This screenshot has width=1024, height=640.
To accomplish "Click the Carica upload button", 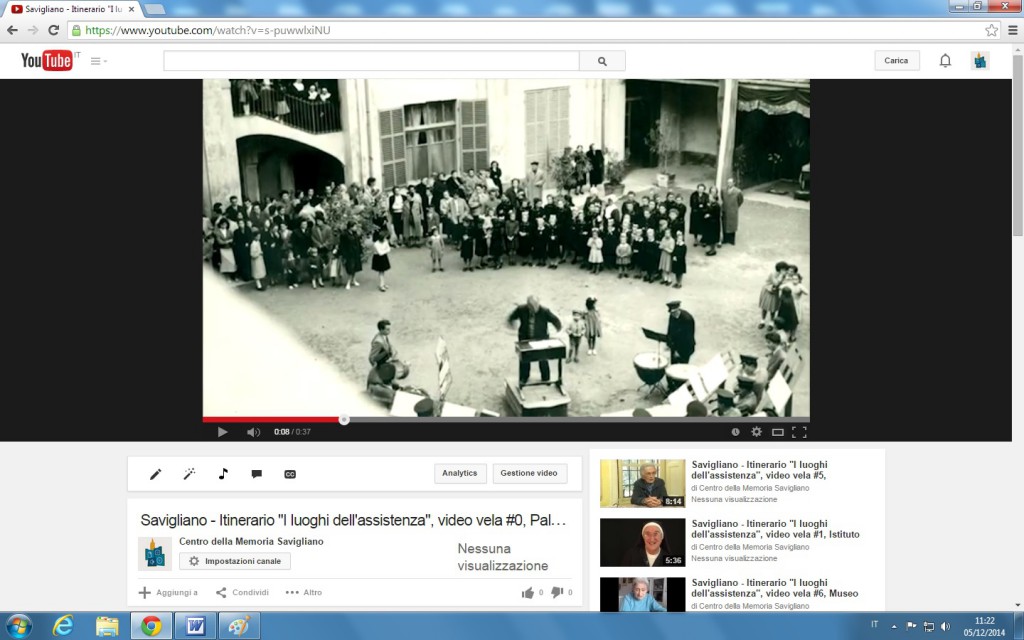I will tap(896, 61).
